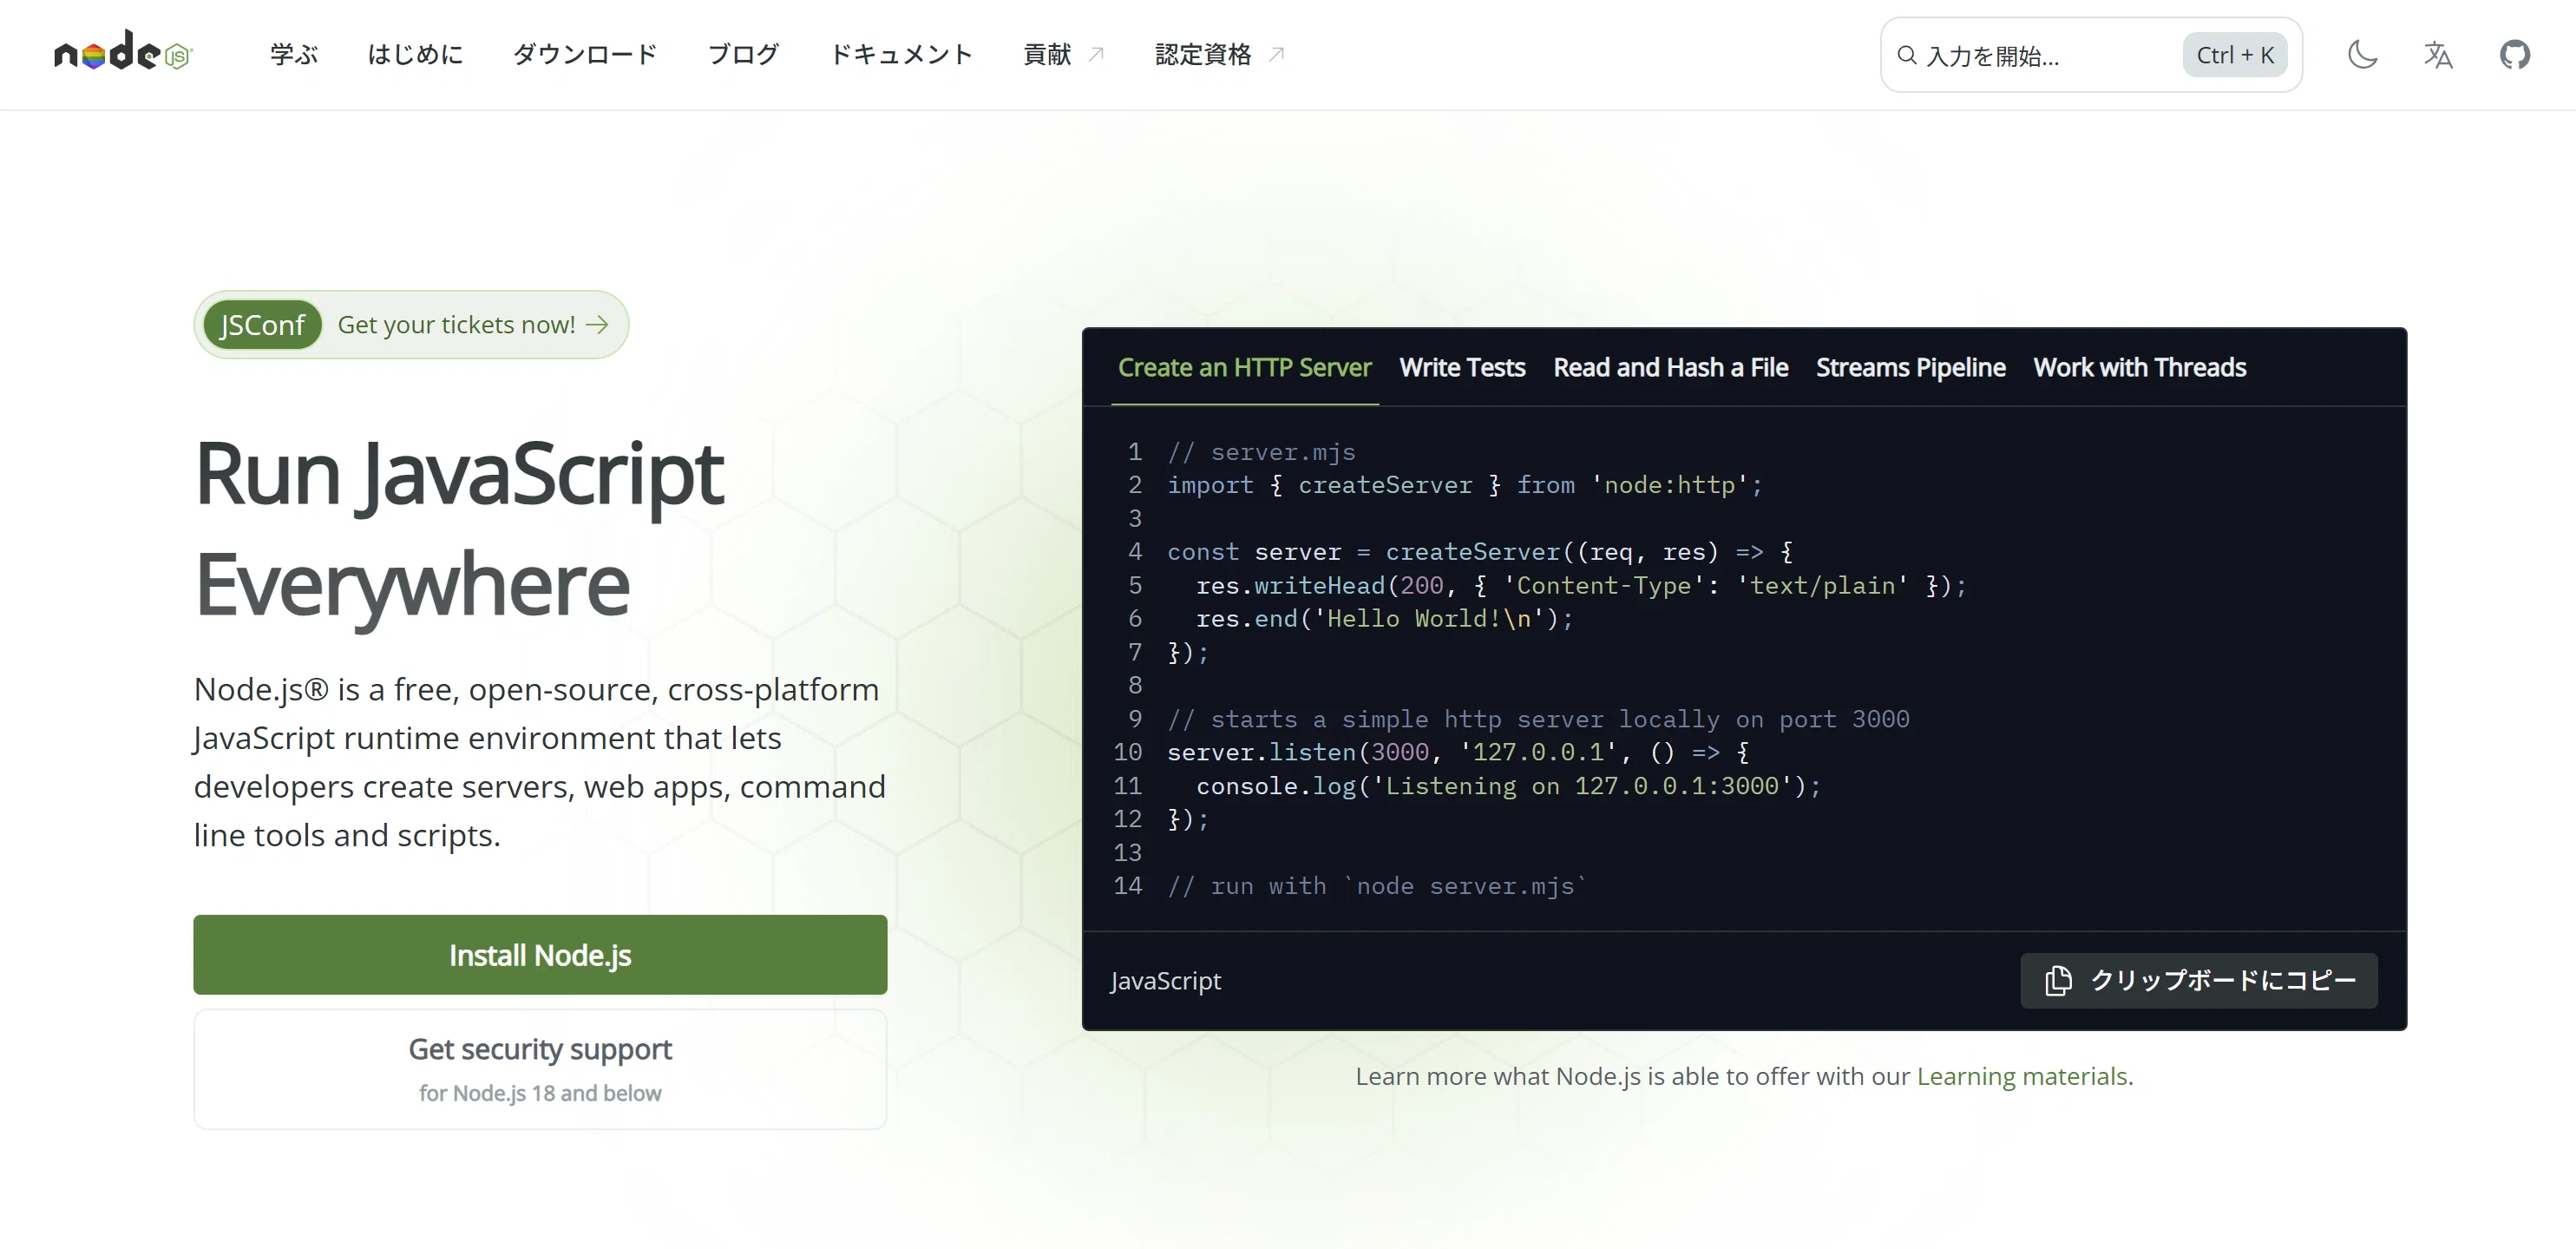Switch to Work with Threads tab

tap(2139, 368)
